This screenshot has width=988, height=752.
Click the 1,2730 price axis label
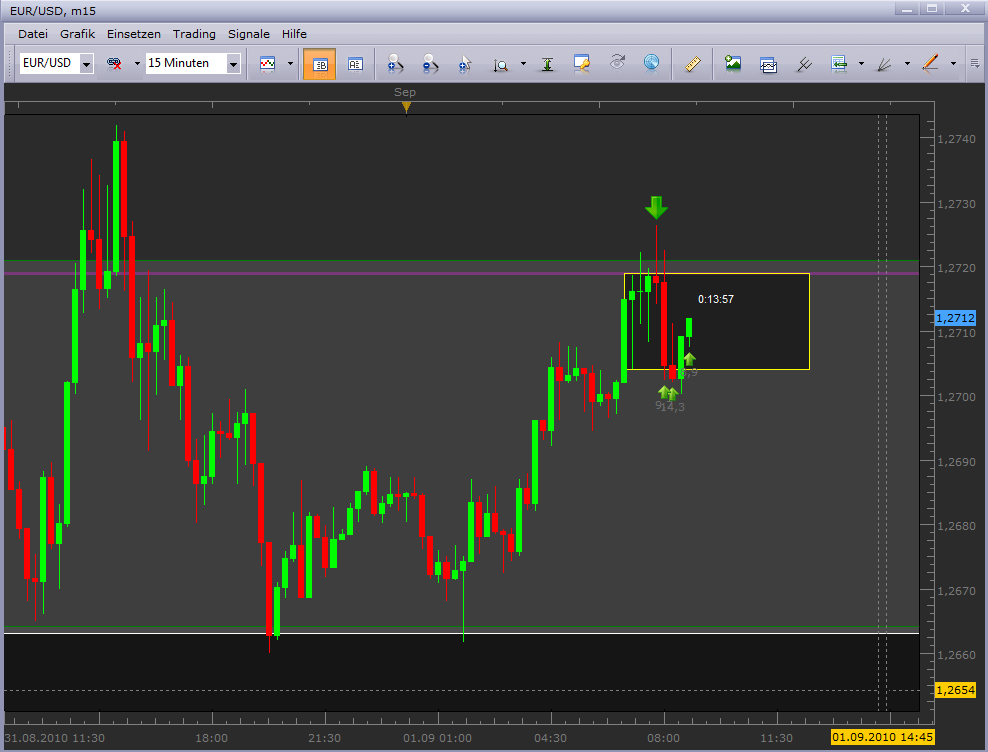956,204
